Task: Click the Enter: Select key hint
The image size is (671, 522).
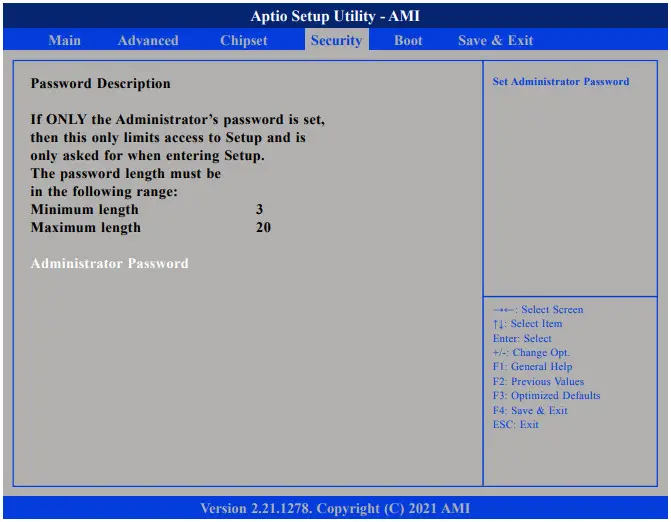Action: tap(522, 338)
